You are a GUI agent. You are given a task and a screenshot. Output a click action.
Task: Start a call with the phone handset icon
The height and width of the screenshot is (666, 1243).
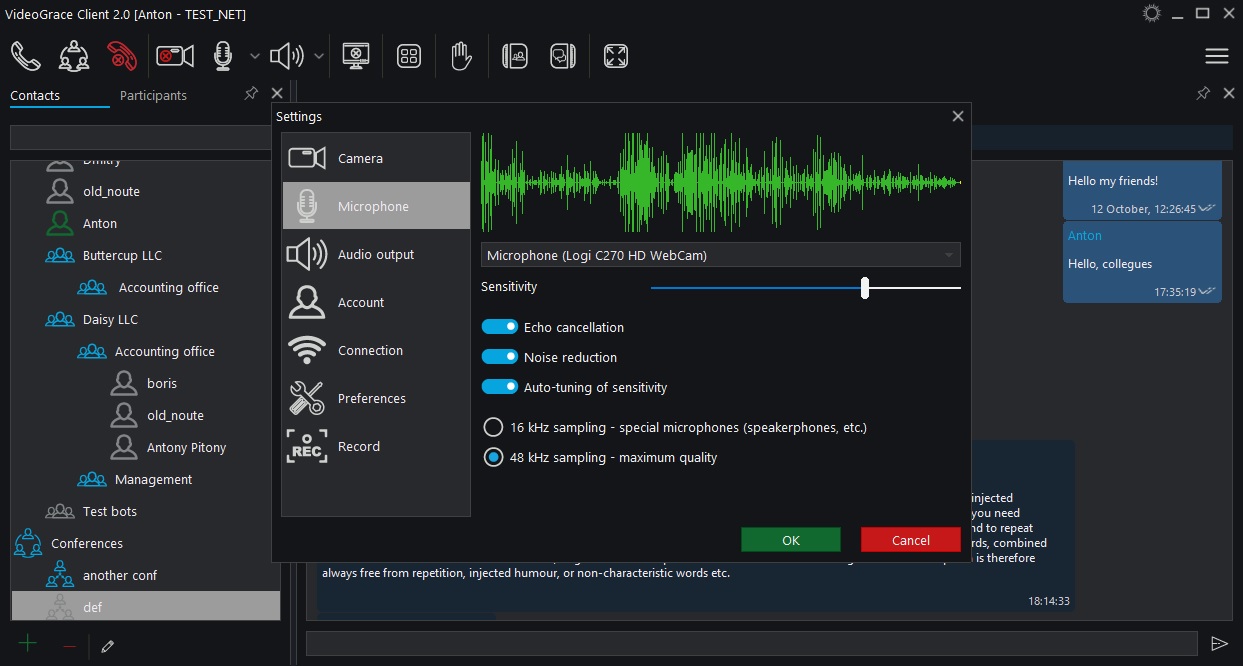(x=25, y=56)
